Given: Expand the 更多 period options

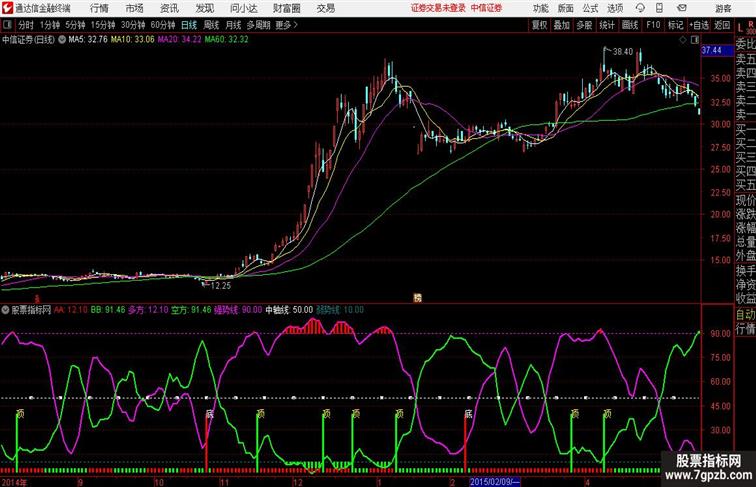Looking at the screenshot, I should [x=287, y=25].
